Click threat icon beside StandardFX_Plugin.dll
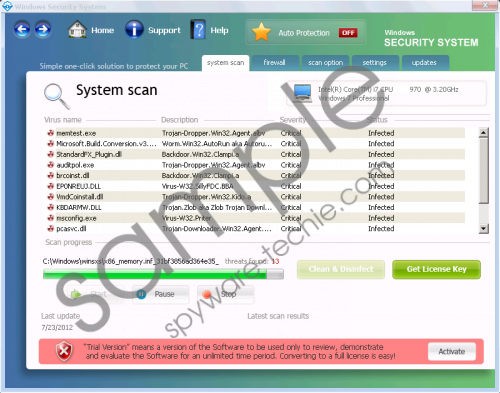Viewport: 500px width, 393px height. click(50, 154)
